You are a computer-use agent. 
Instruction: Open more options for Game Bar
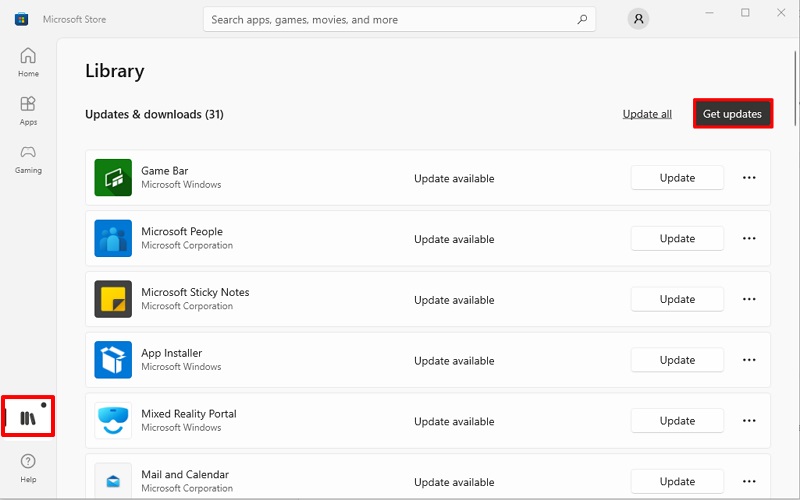pos(749,178)
